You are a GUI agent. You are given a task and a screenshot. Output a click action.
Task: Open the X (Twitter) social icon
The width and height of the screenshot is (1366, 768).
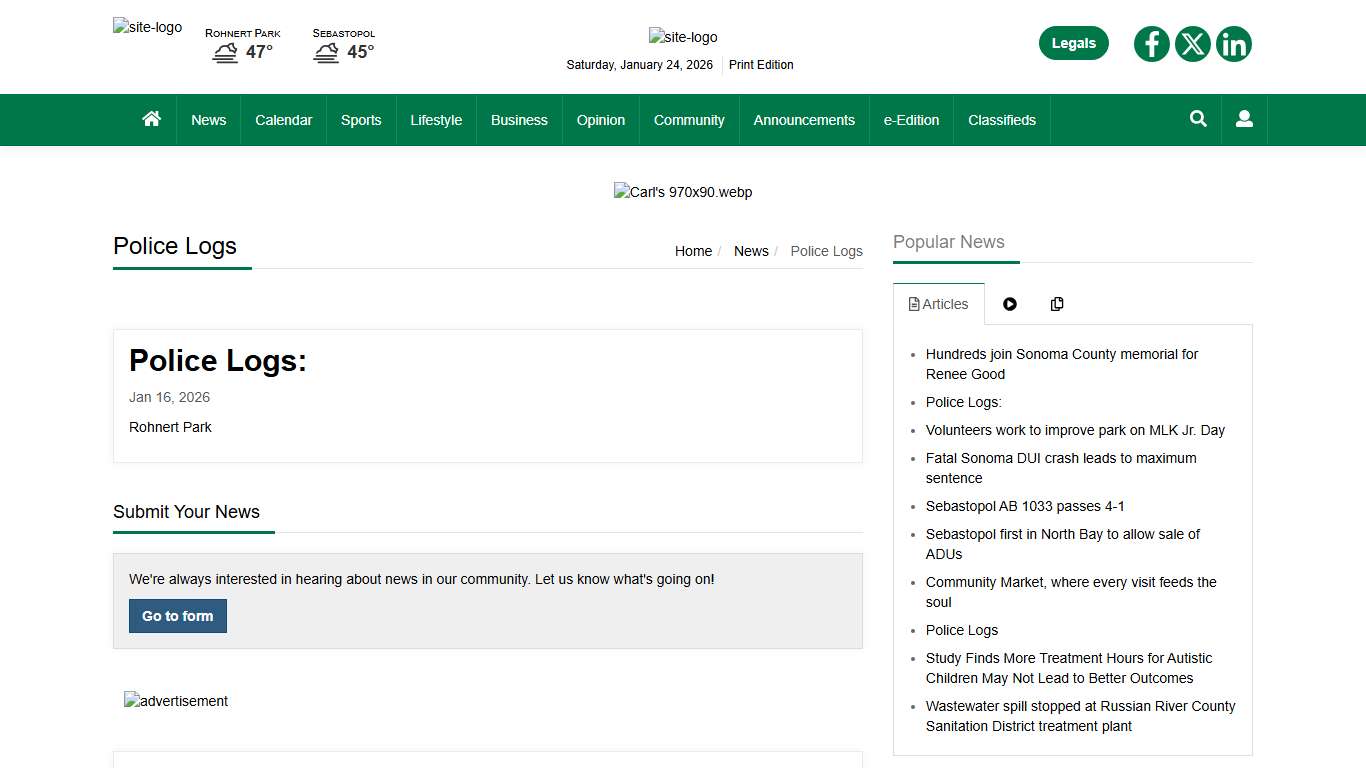(x=1192, y=44)
